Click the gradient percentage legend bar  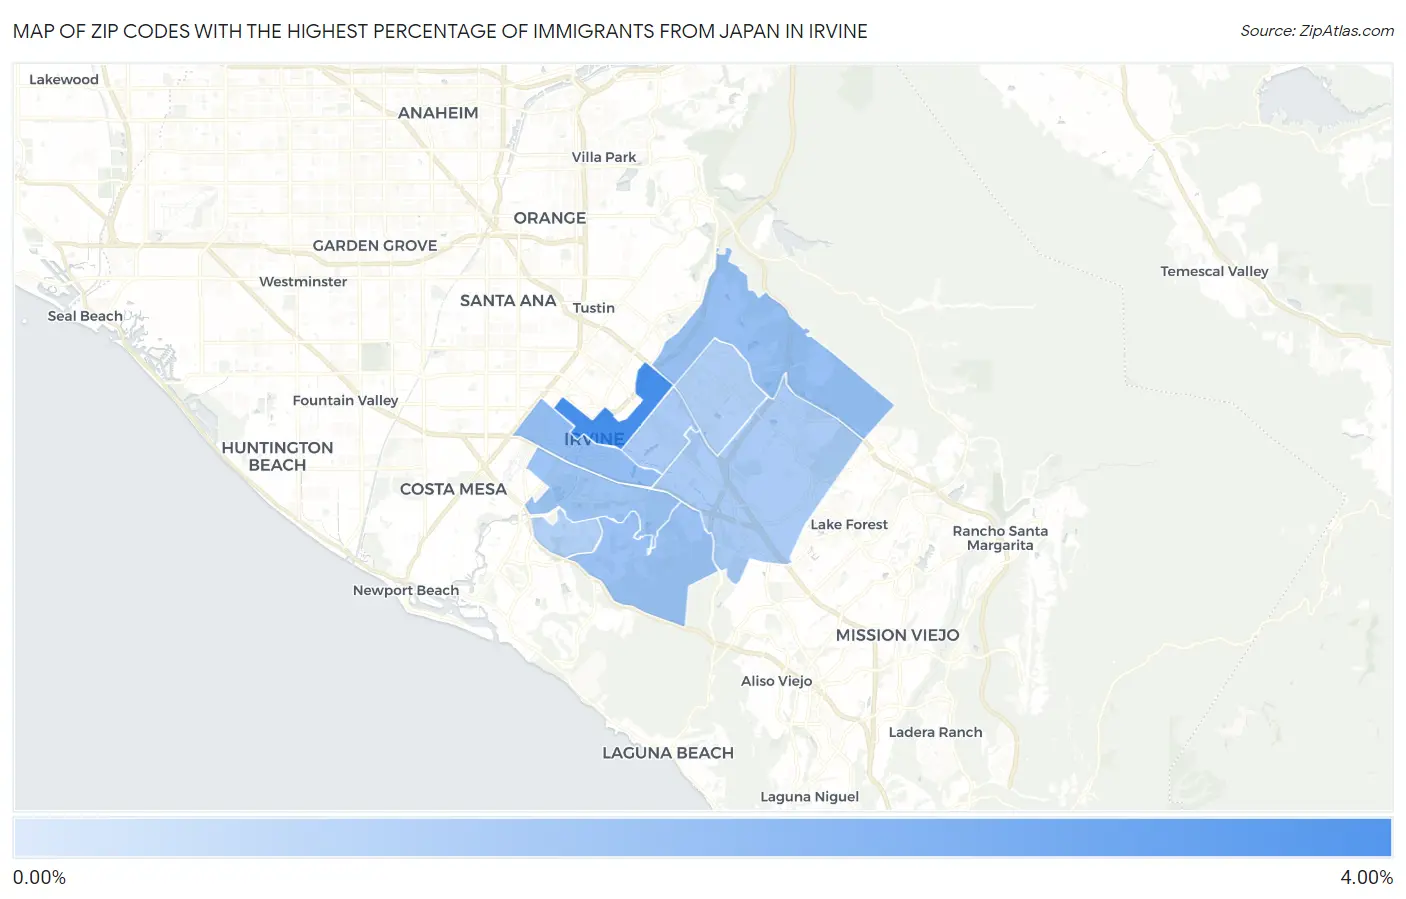[702, 837]
